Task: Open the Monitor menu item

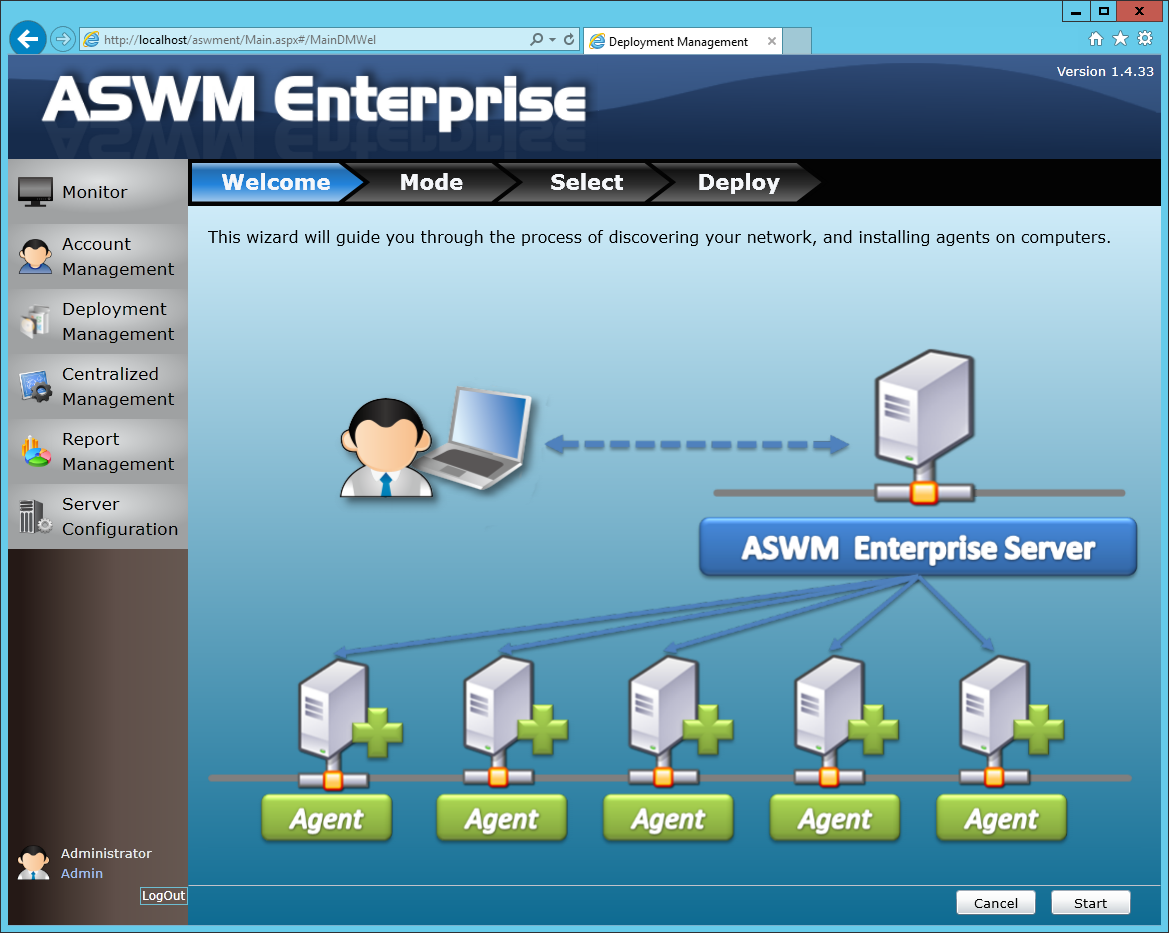Action: [98, 192]
